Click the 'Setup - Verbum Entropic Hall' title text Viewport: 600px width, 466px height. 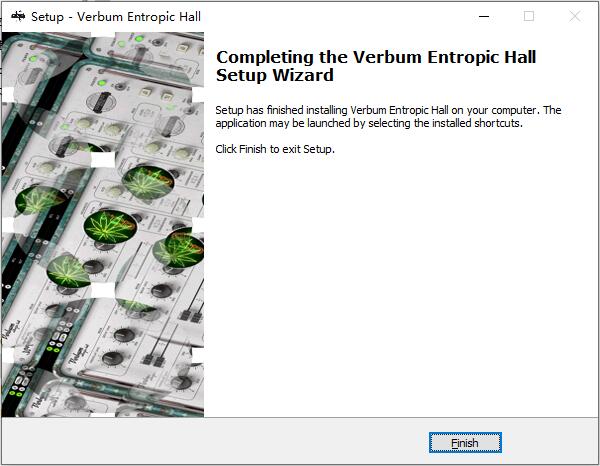coord(116,17)
